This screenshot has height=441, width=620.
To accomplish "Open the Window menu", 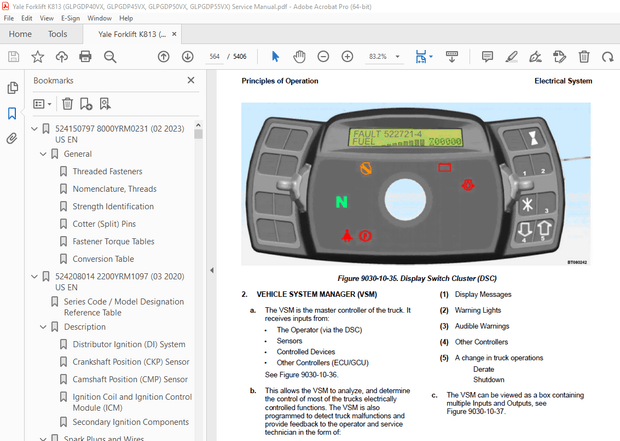I will point(99,18).
